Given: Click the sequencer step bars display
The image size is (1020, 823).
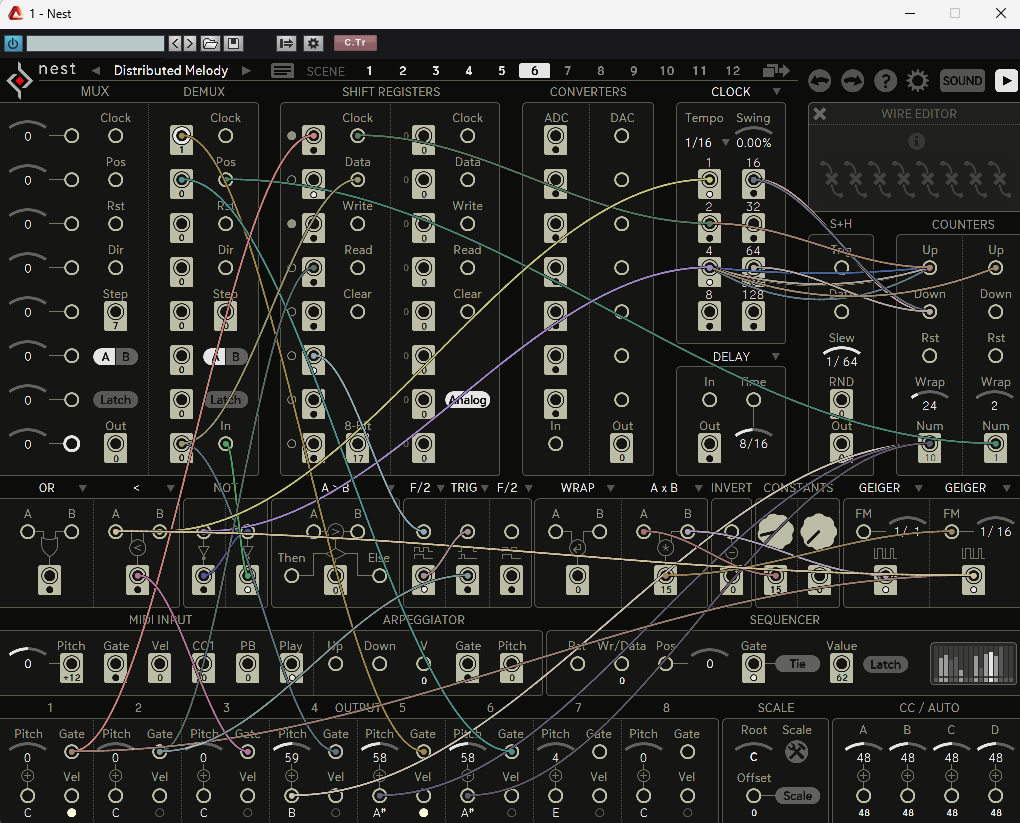Looking at the screenshot, I should (x=973, y=664).
